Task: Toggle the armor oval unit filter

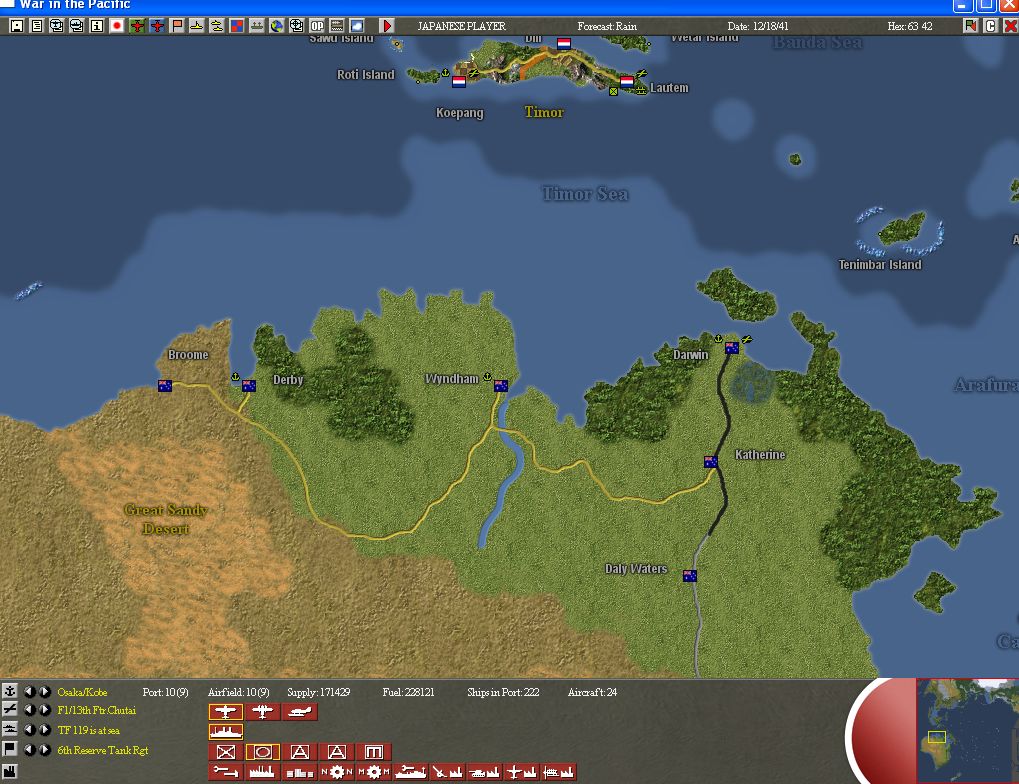Action: [263, 752]
